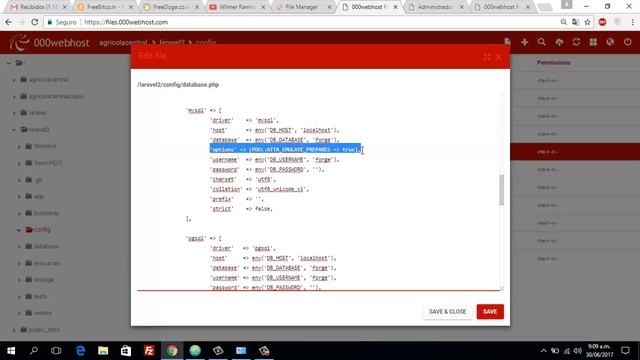The height and width of the screenshot is (360, 640).
Task: Open FileZilla from the taskbar
Action: 149,351
